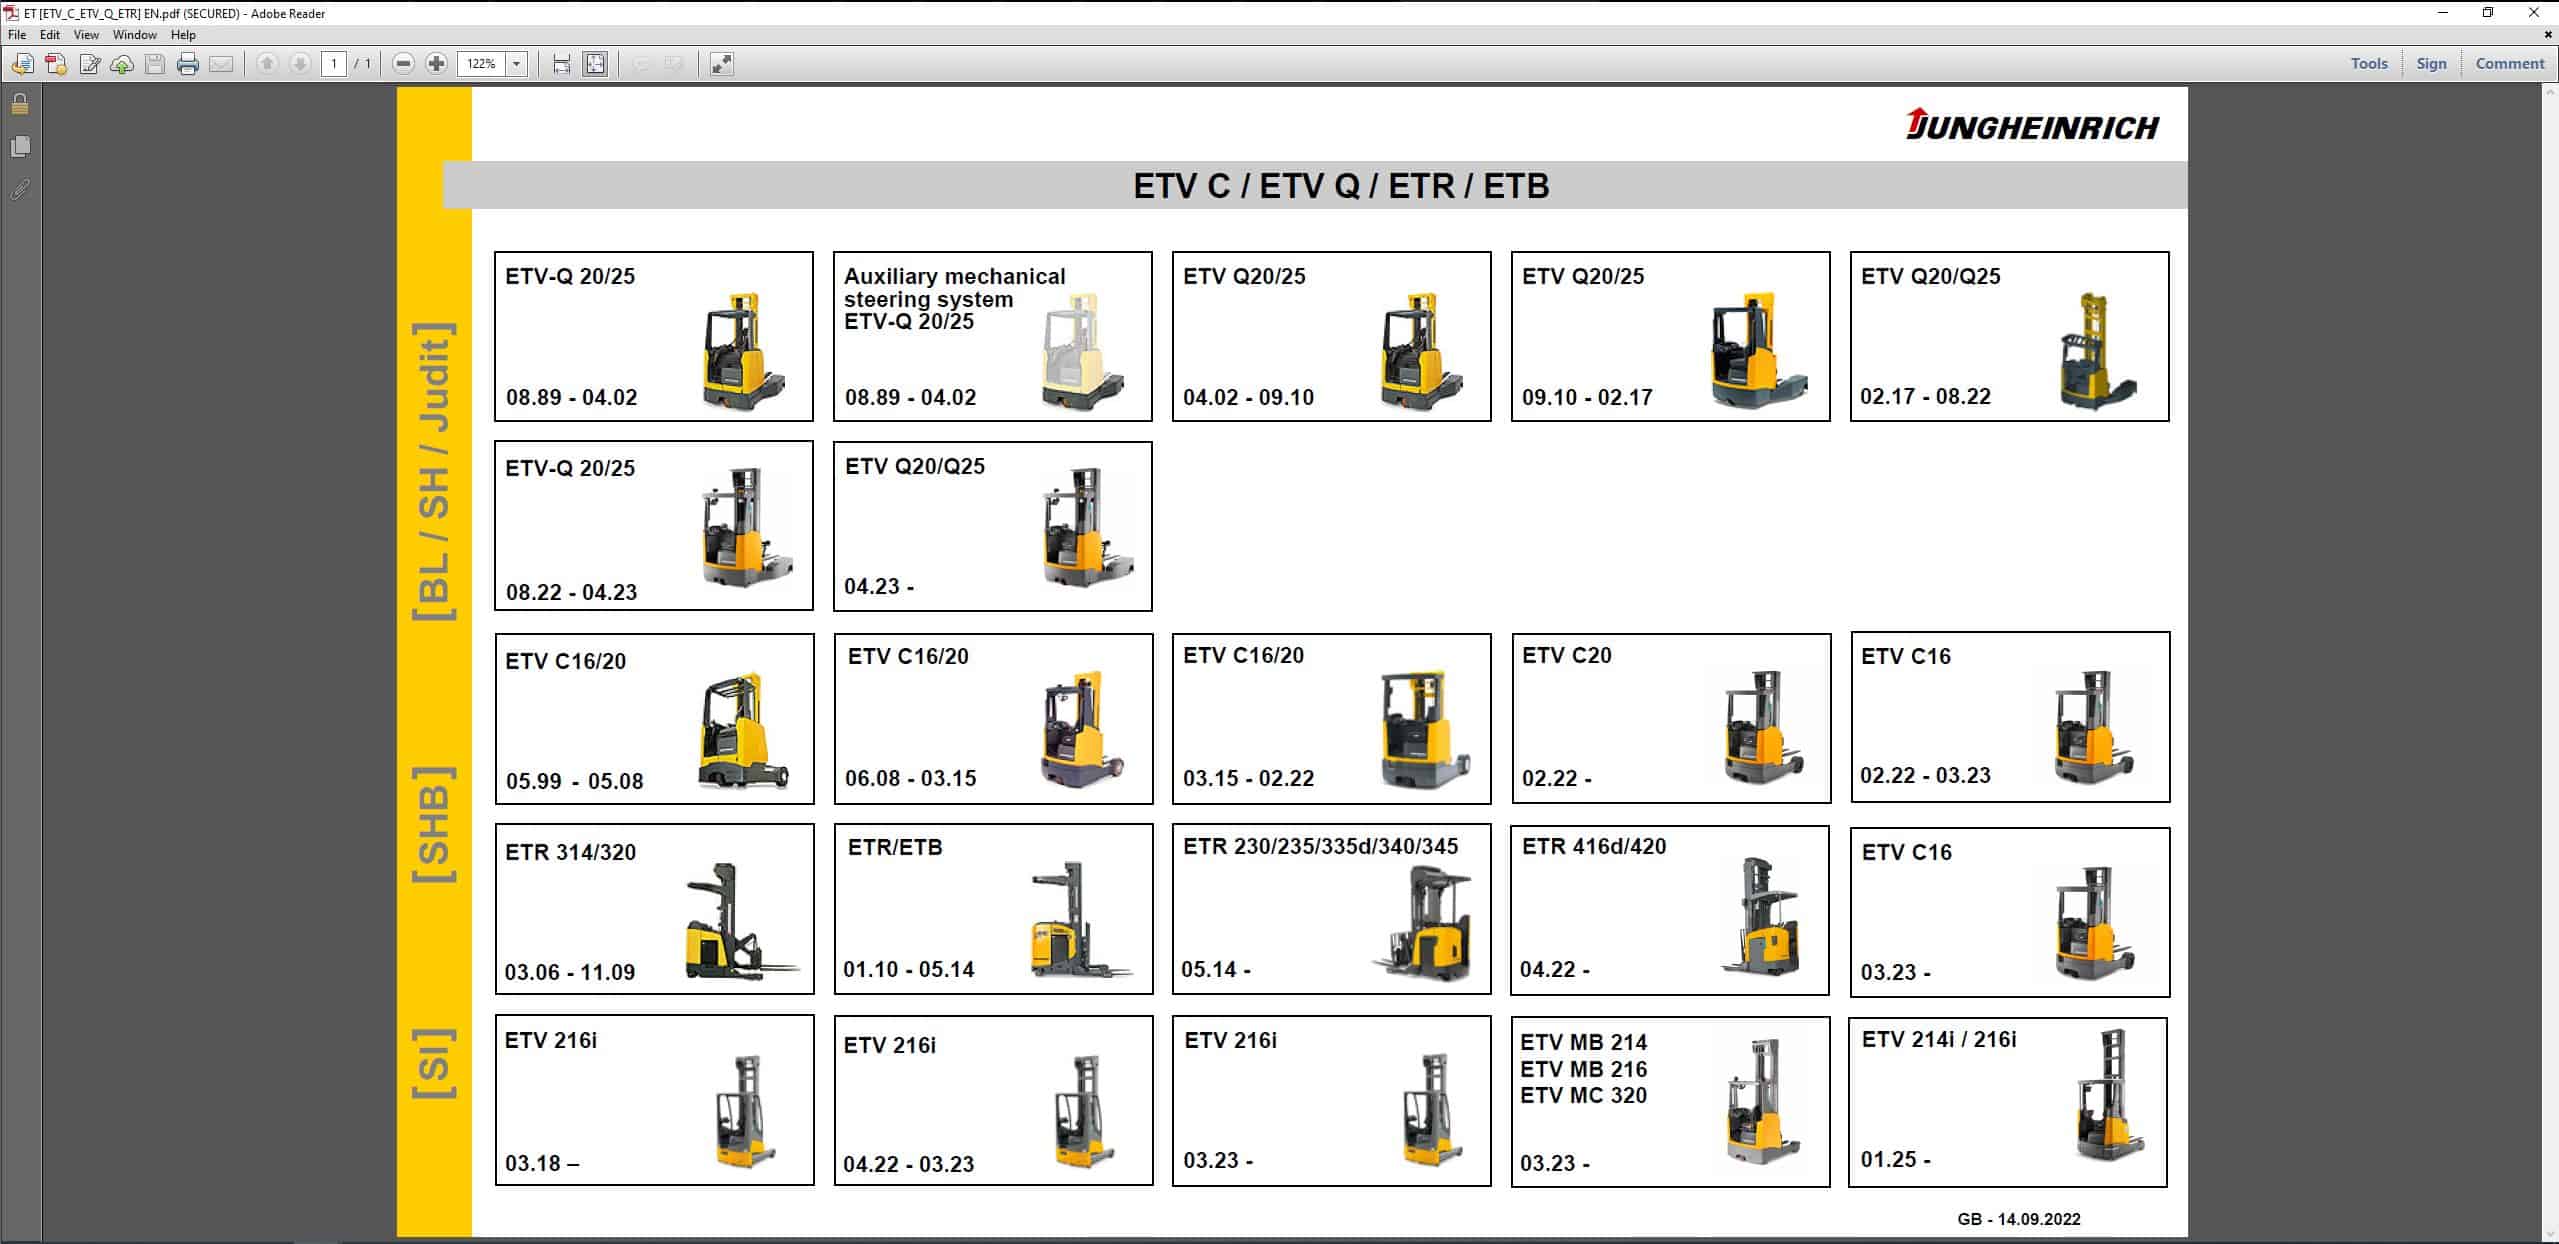Click the Jungheinrich logo
The width and height of the screenshot is (2559, 1244).
coord(2032,125)
